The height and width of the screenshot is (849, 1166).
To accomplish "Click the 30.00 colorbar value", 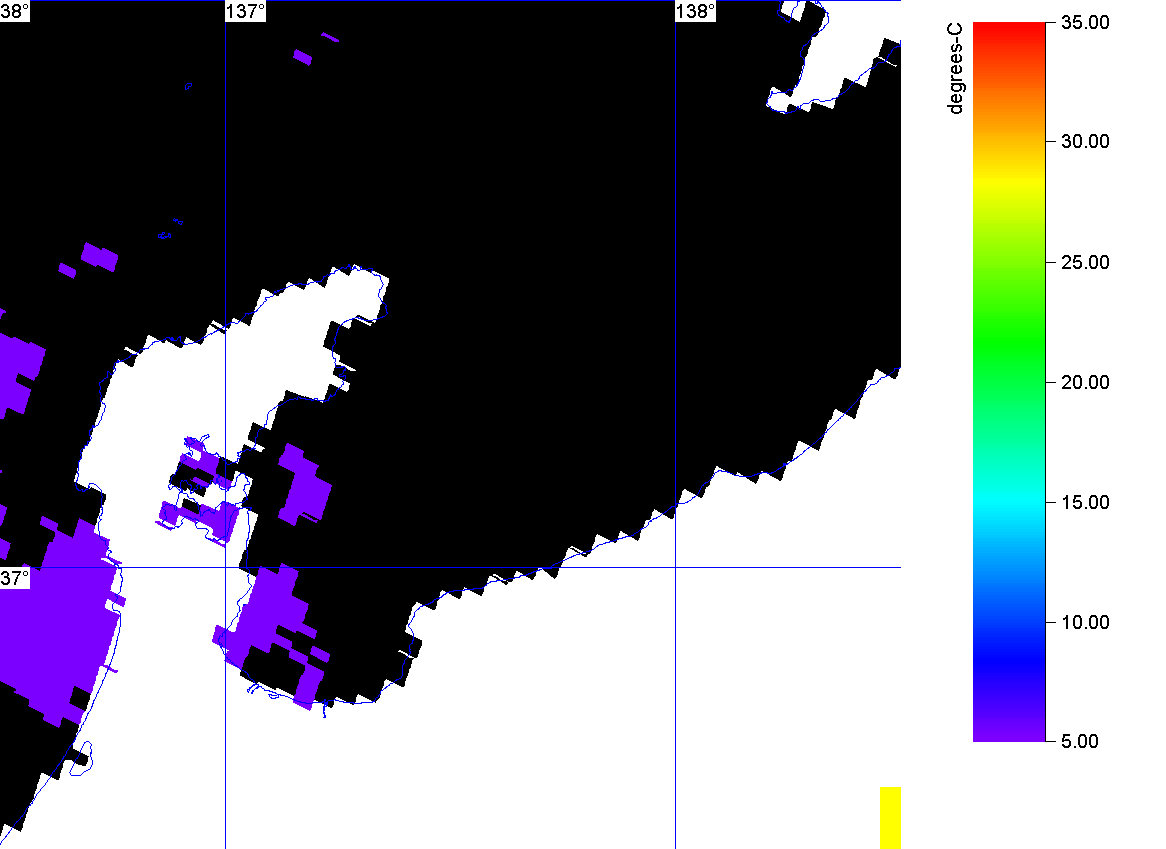I will (1085, 141).
